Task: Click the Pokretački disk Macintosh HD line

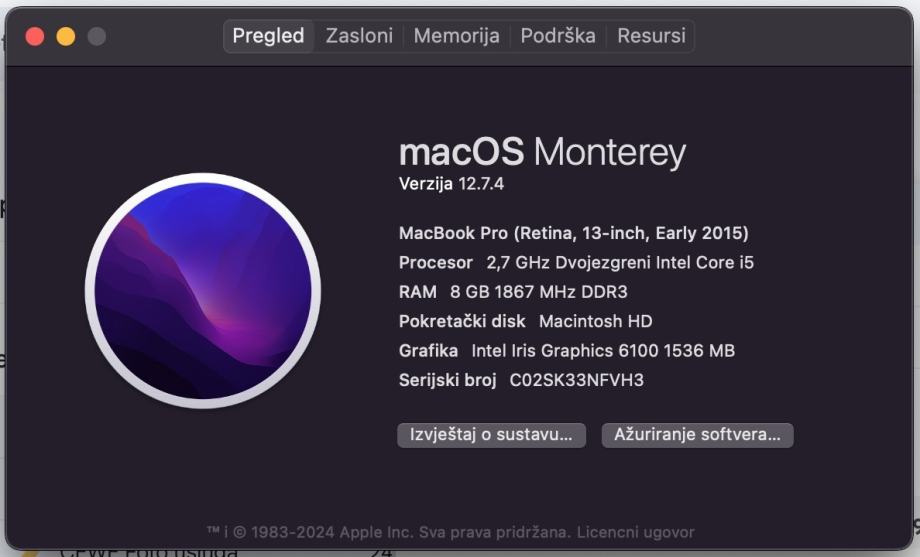Action: 525,321
